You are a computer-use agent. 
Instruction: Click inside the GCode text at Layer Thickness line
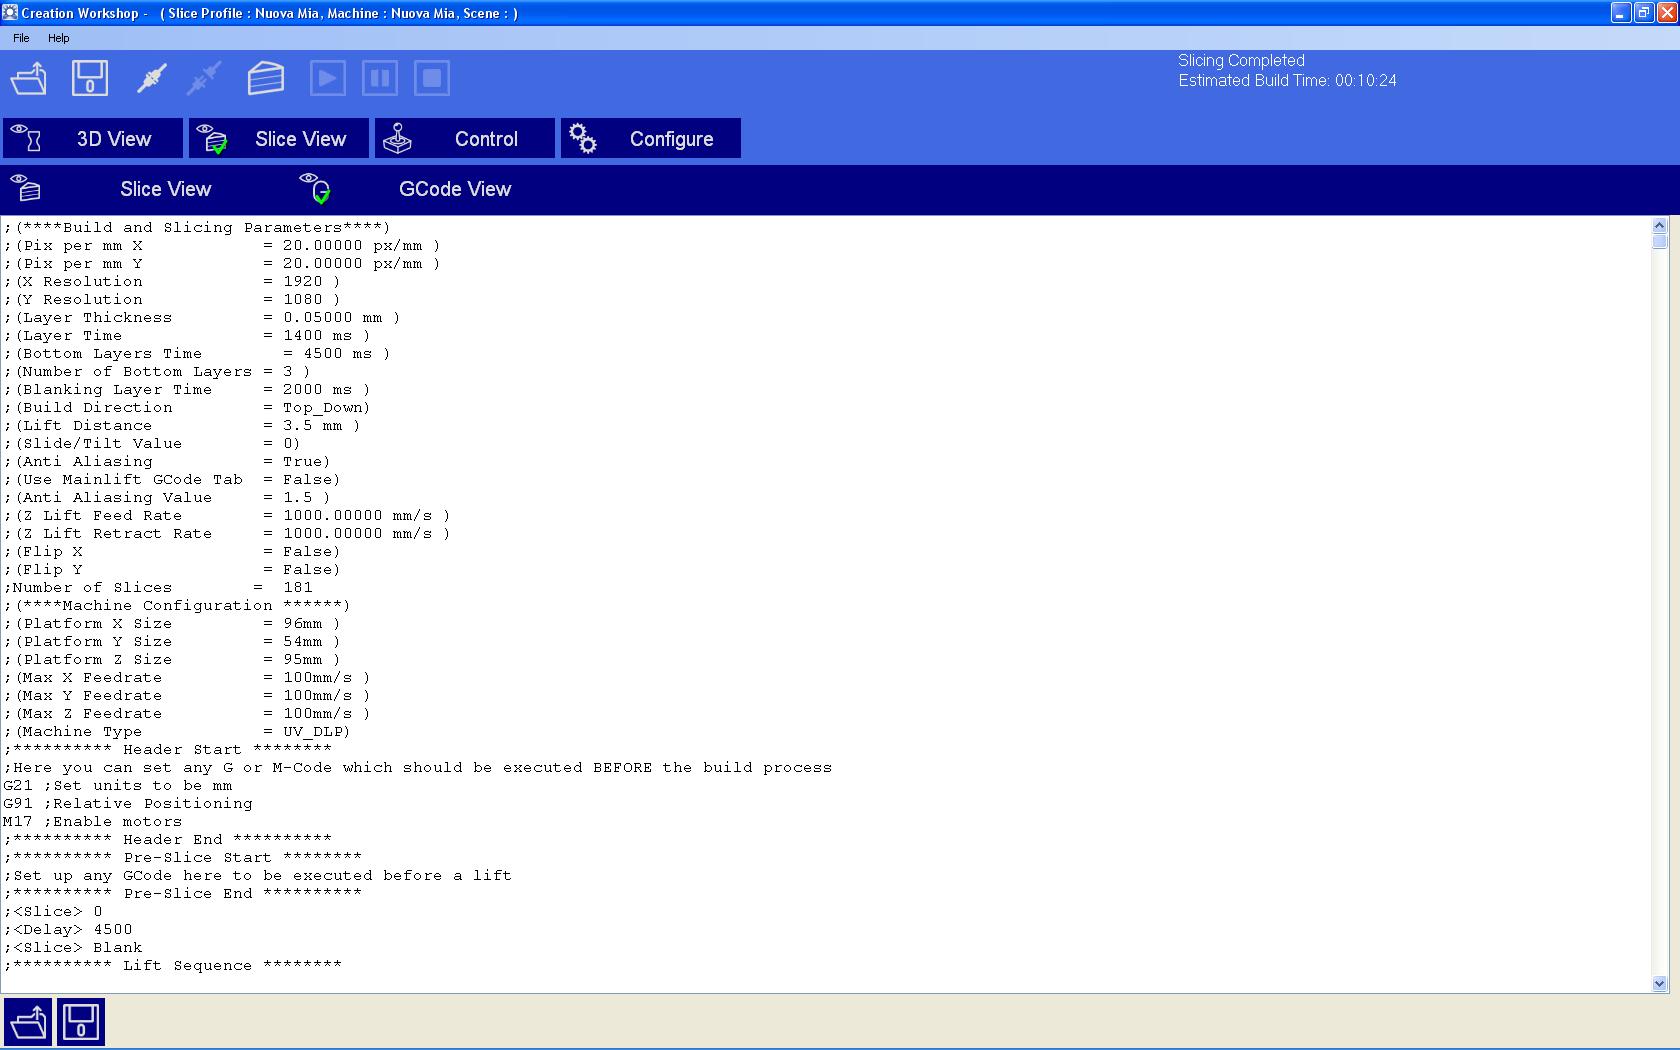(200, 318)
